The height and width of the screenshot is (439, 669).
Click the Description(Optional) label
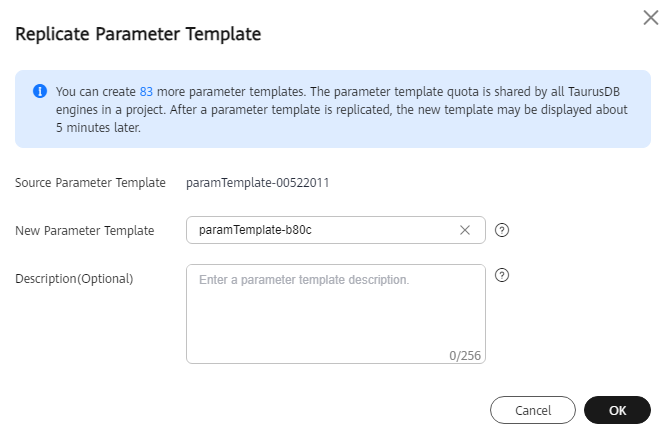74,279
